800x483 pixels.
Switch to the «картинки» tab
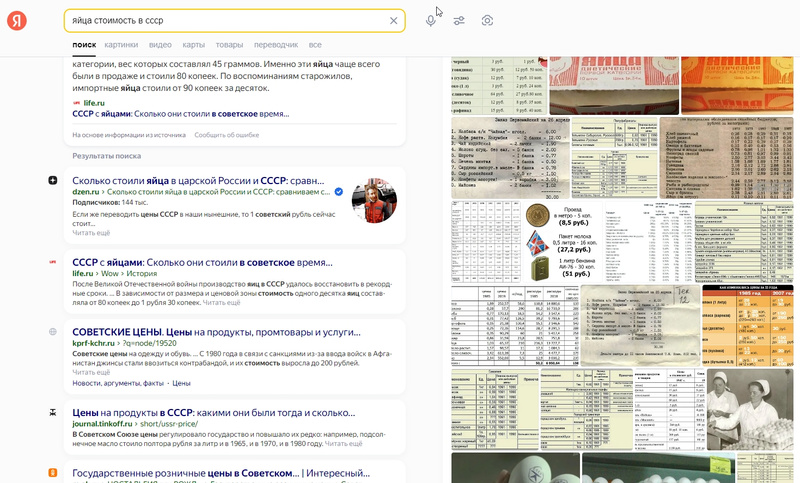coord(121,45)
